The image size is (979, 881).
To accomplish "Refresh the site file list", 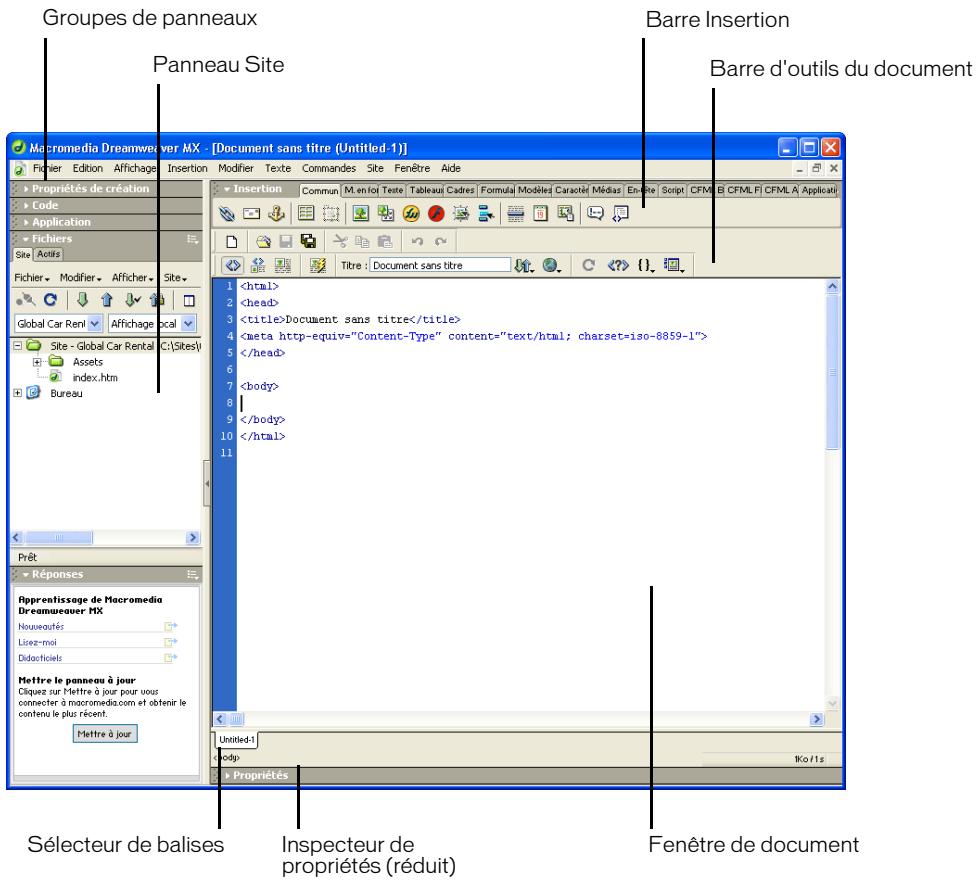I will point(51,300).
